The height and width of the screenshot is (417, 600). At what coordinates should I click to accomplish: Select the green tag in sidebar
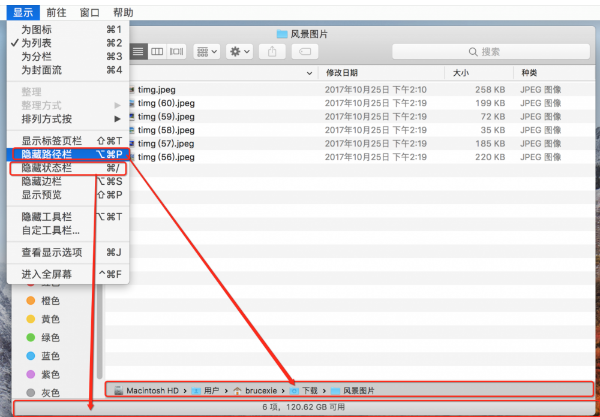tap(43, 337)
